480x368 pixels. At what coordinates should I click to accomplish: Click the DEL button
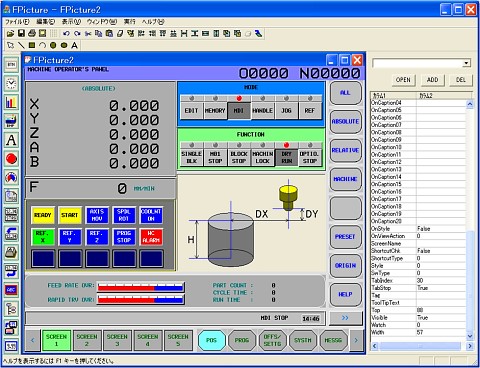461,80
